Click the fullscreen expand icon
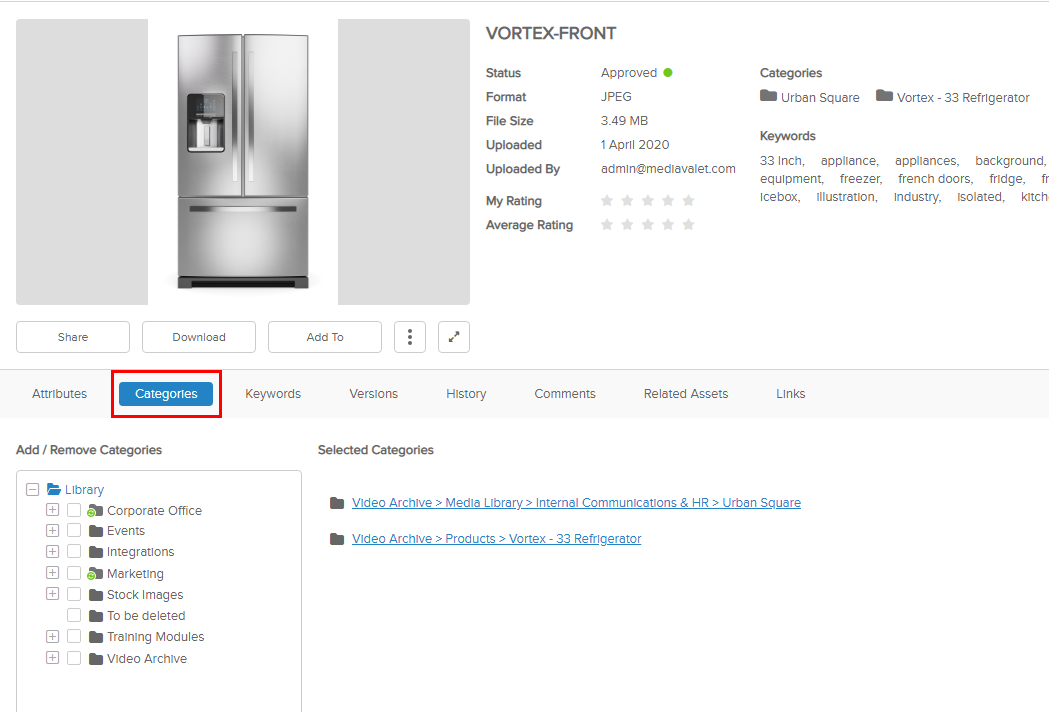 [x=453, y=336]
